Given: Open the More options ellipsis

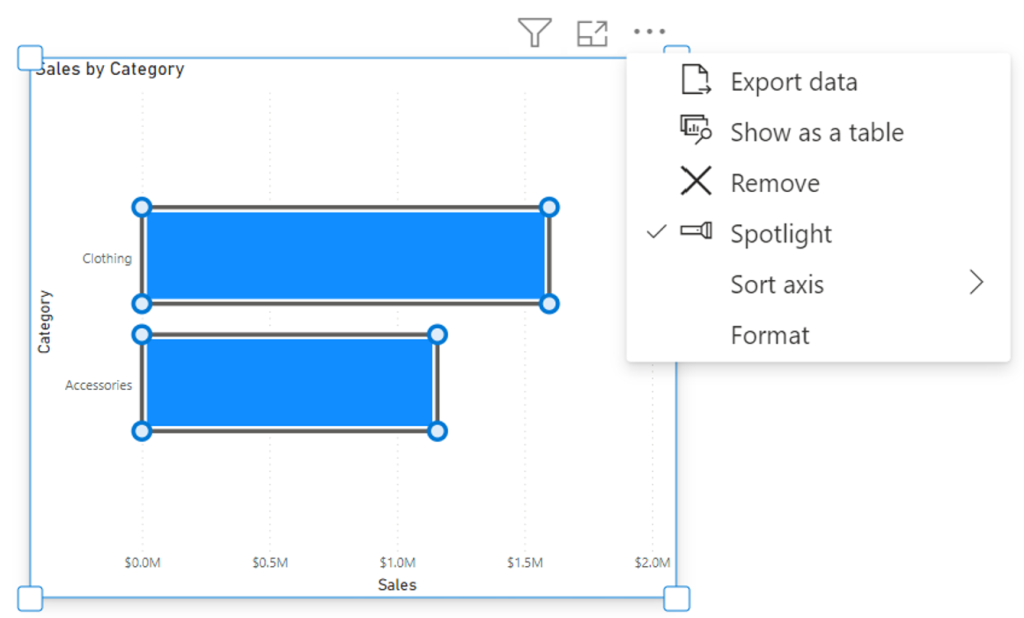Looking at the screenshot, I should point(649,31).
